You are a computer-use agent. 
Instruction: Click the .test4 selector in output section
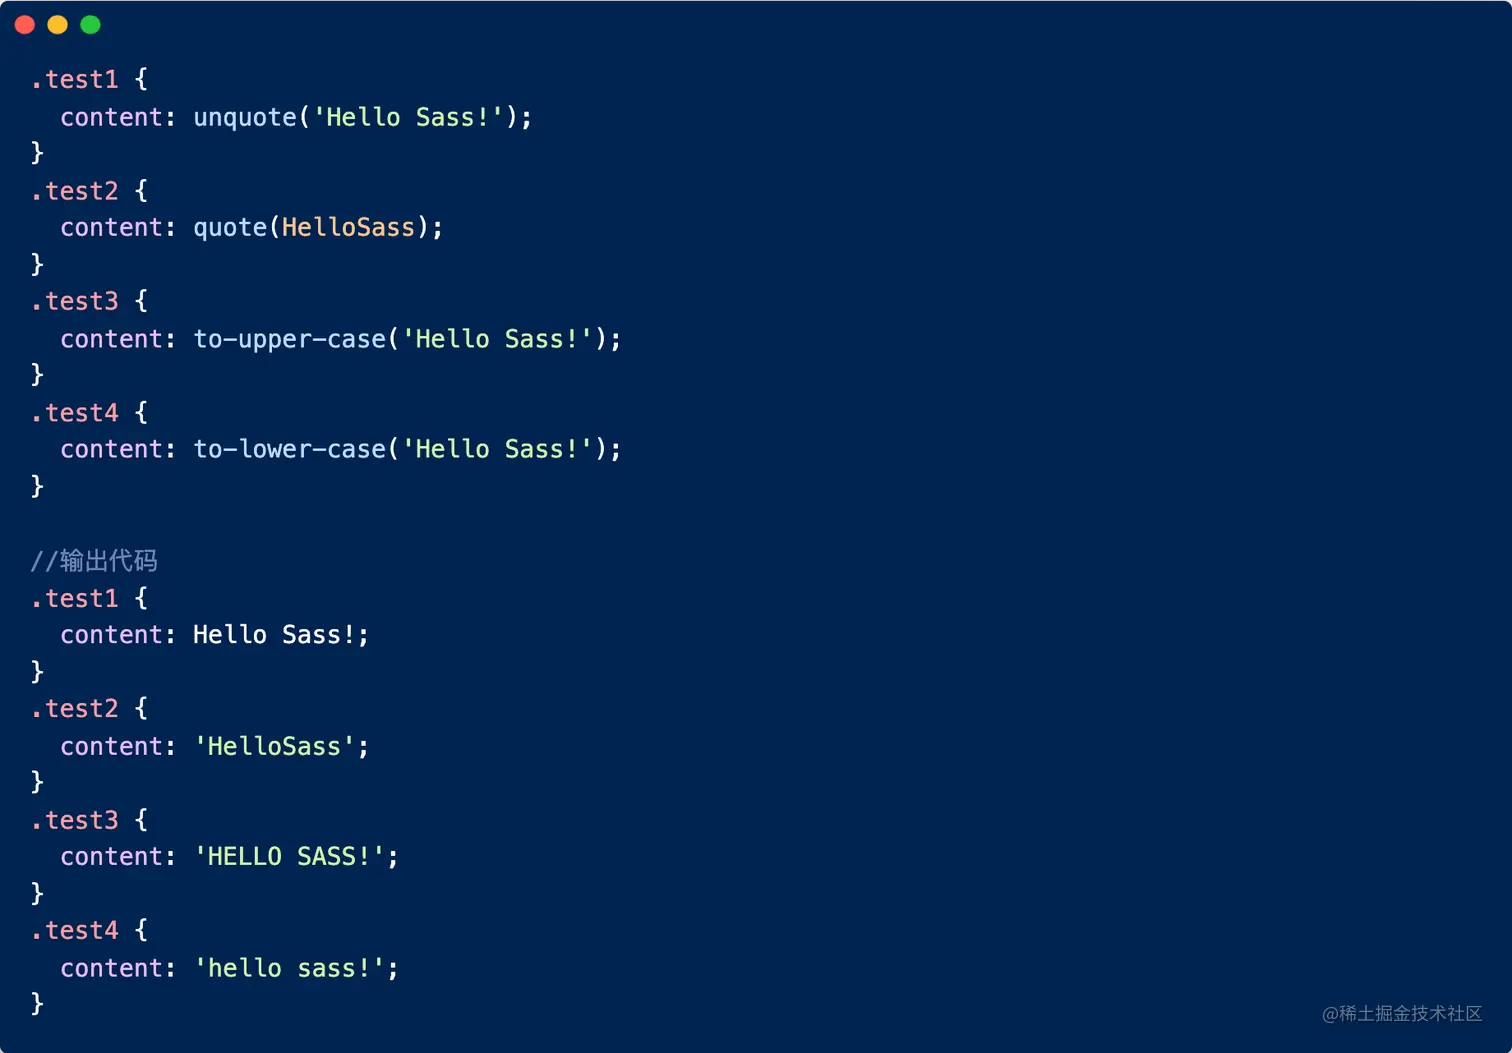[x=75, y=931]
